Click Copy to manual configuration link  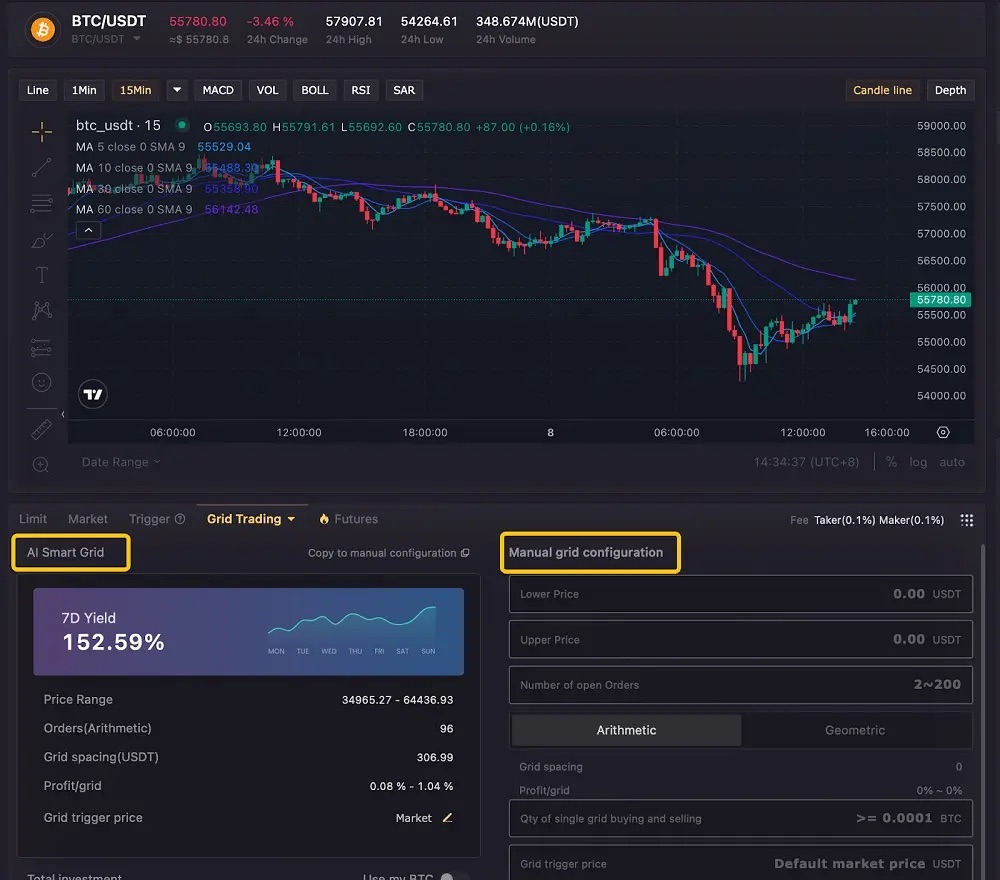point(382,553)
